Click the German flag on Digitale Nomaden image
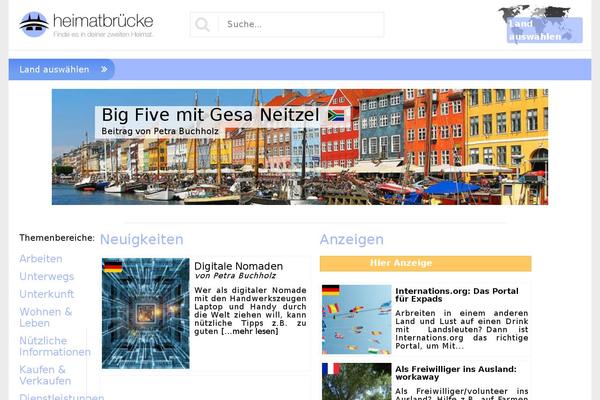 113,266
